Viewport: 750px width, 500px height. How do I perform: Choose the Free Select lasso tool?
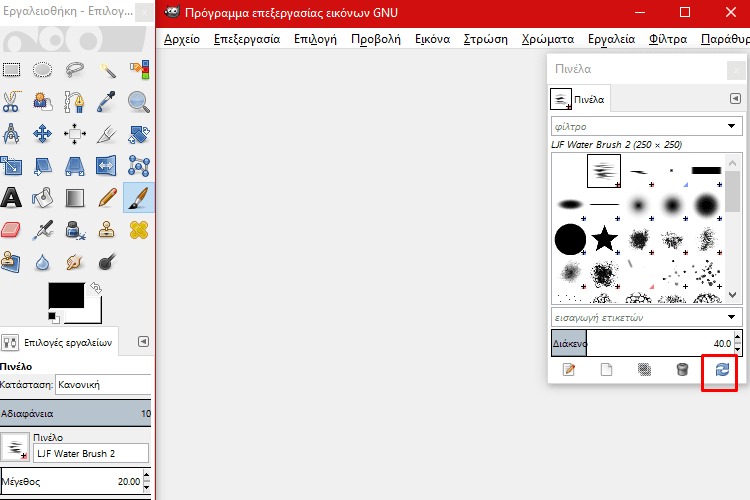pos(75,70)
